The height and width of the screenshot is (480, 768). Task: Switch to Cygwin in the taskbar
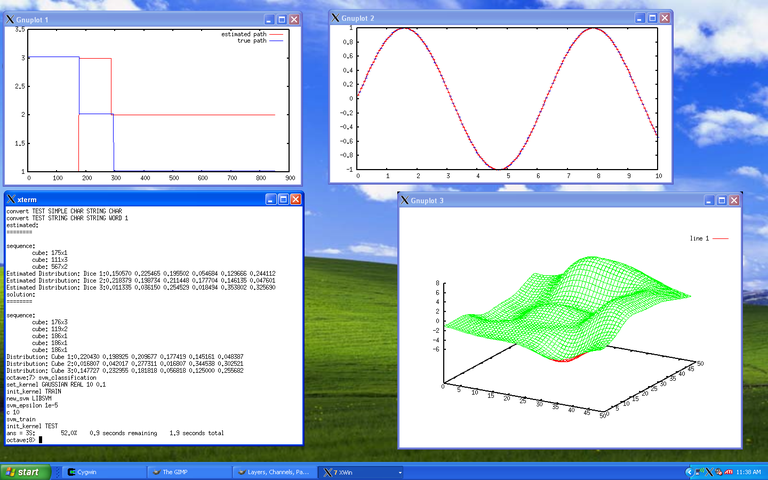point(101,471)
